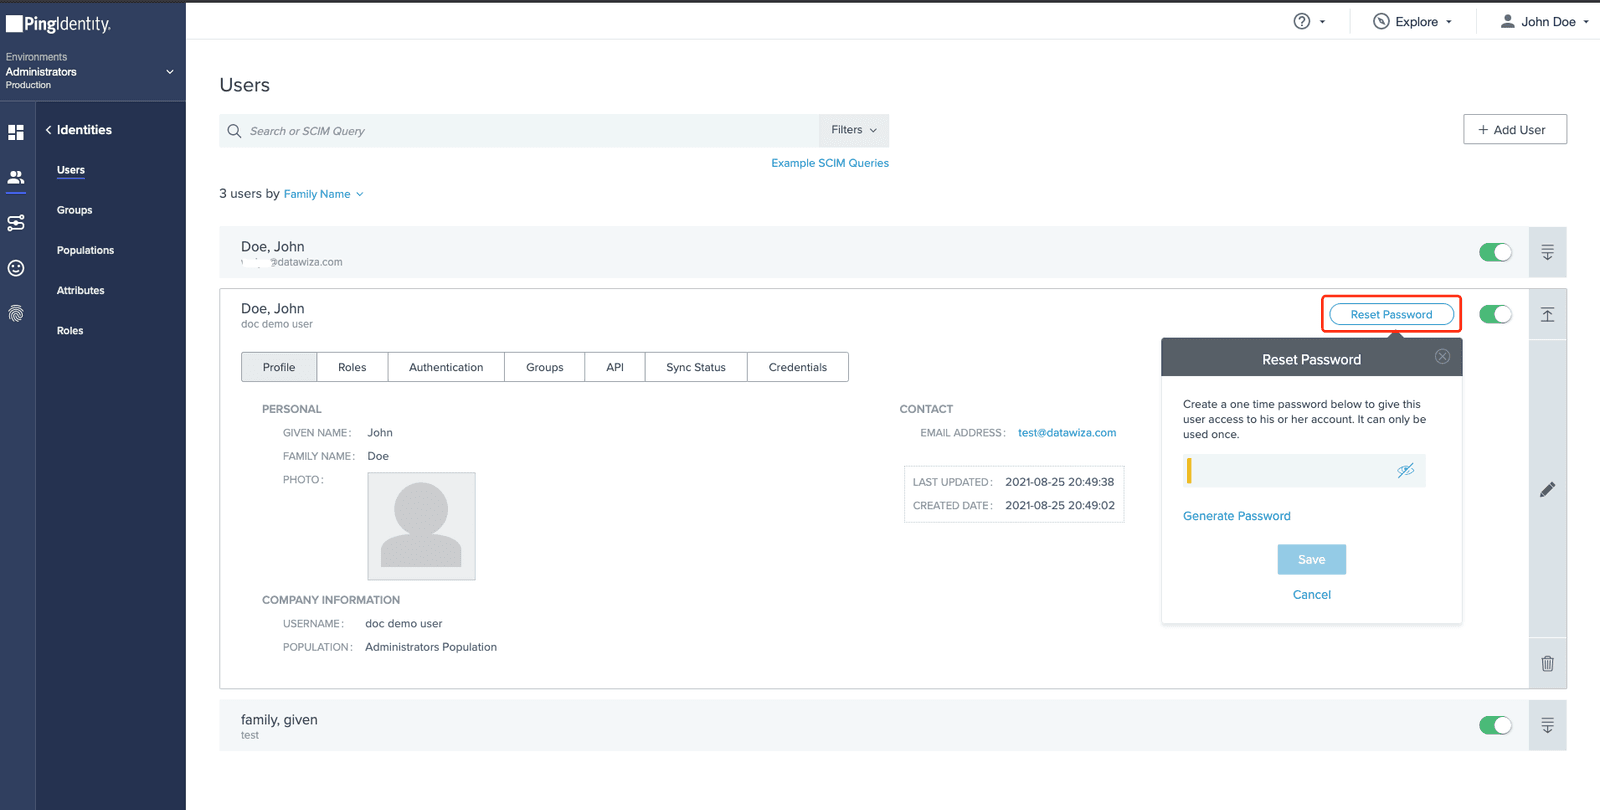Switch to the Credentials tab

click(x=798, y=367)
